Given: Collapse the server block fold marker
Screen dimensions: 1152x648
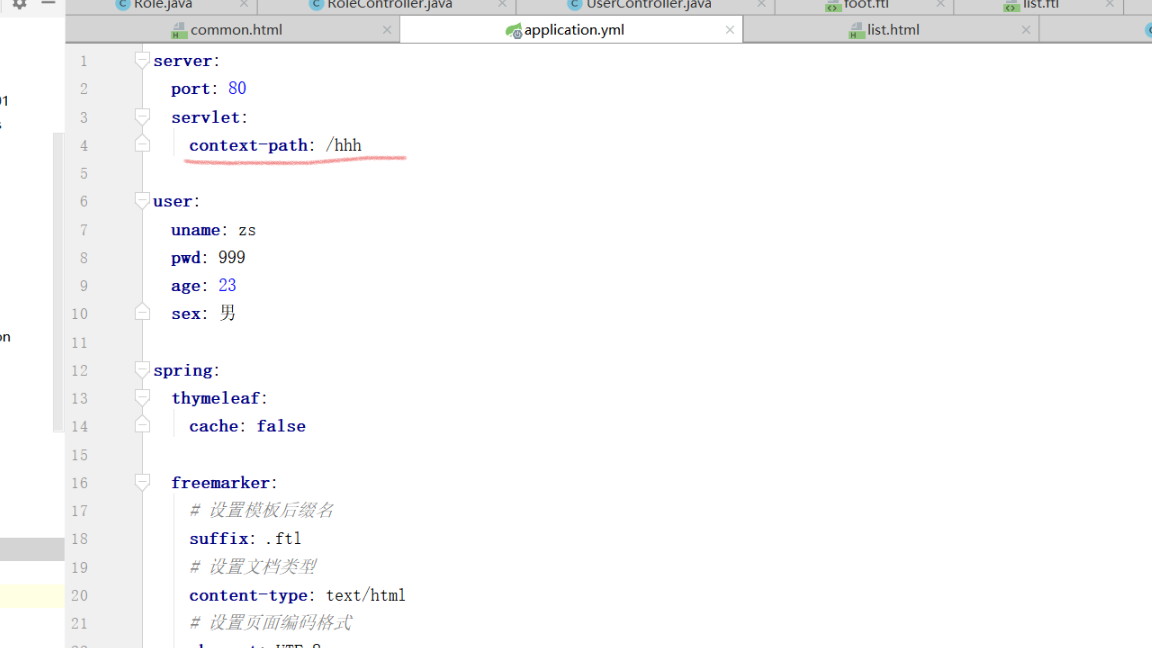Looking at the screenshot, I should (x=143, y=60).
